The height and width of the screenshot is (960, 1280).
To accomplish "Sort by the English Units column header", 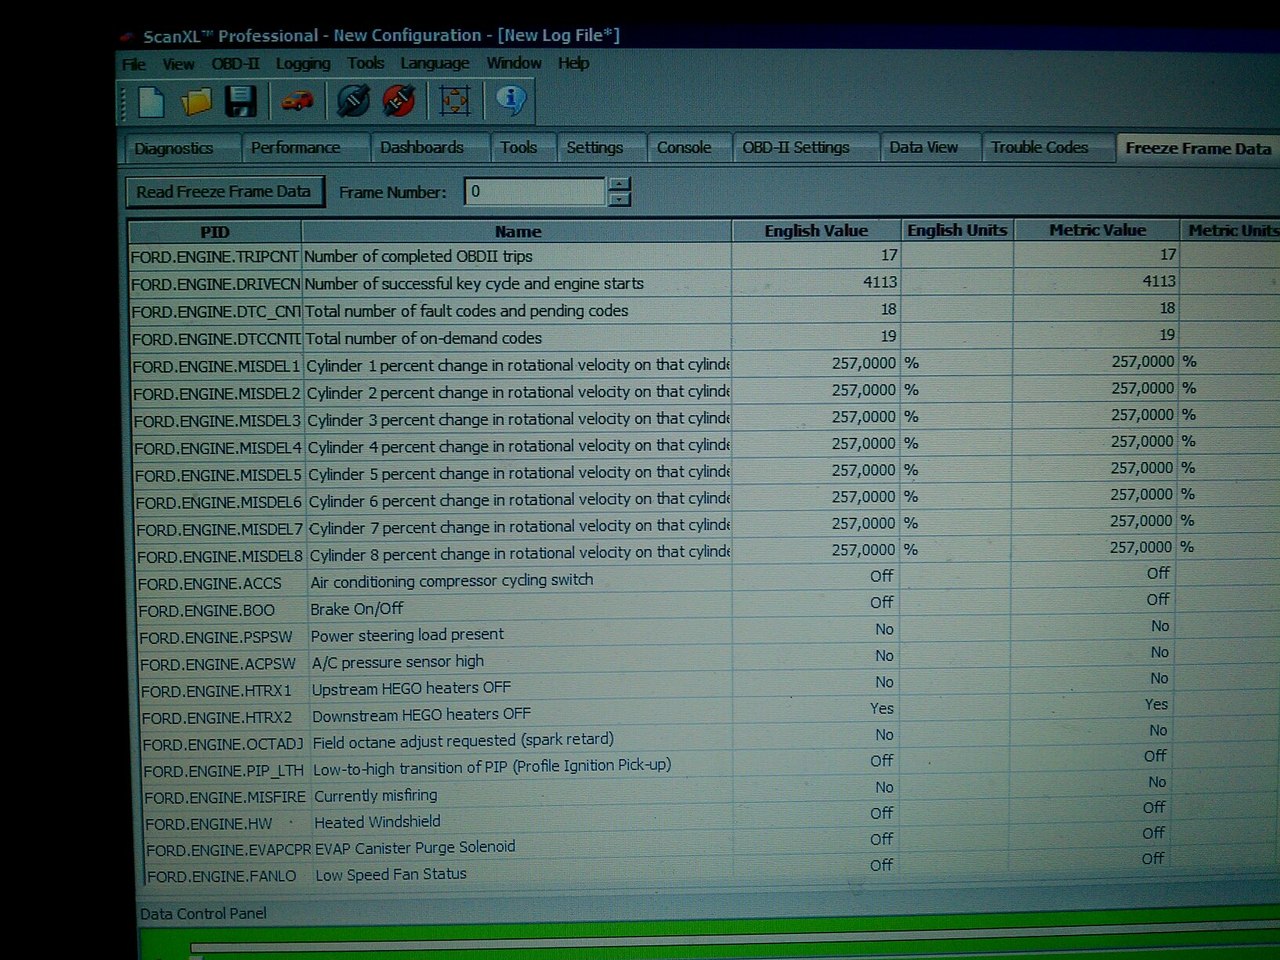I will pos(957,230).
